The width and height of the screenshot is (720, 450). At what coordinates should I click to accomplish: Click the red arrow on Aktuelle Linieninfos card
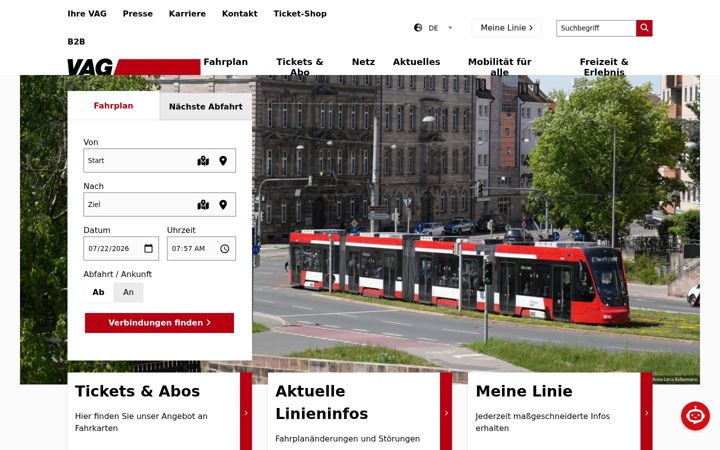446,411
